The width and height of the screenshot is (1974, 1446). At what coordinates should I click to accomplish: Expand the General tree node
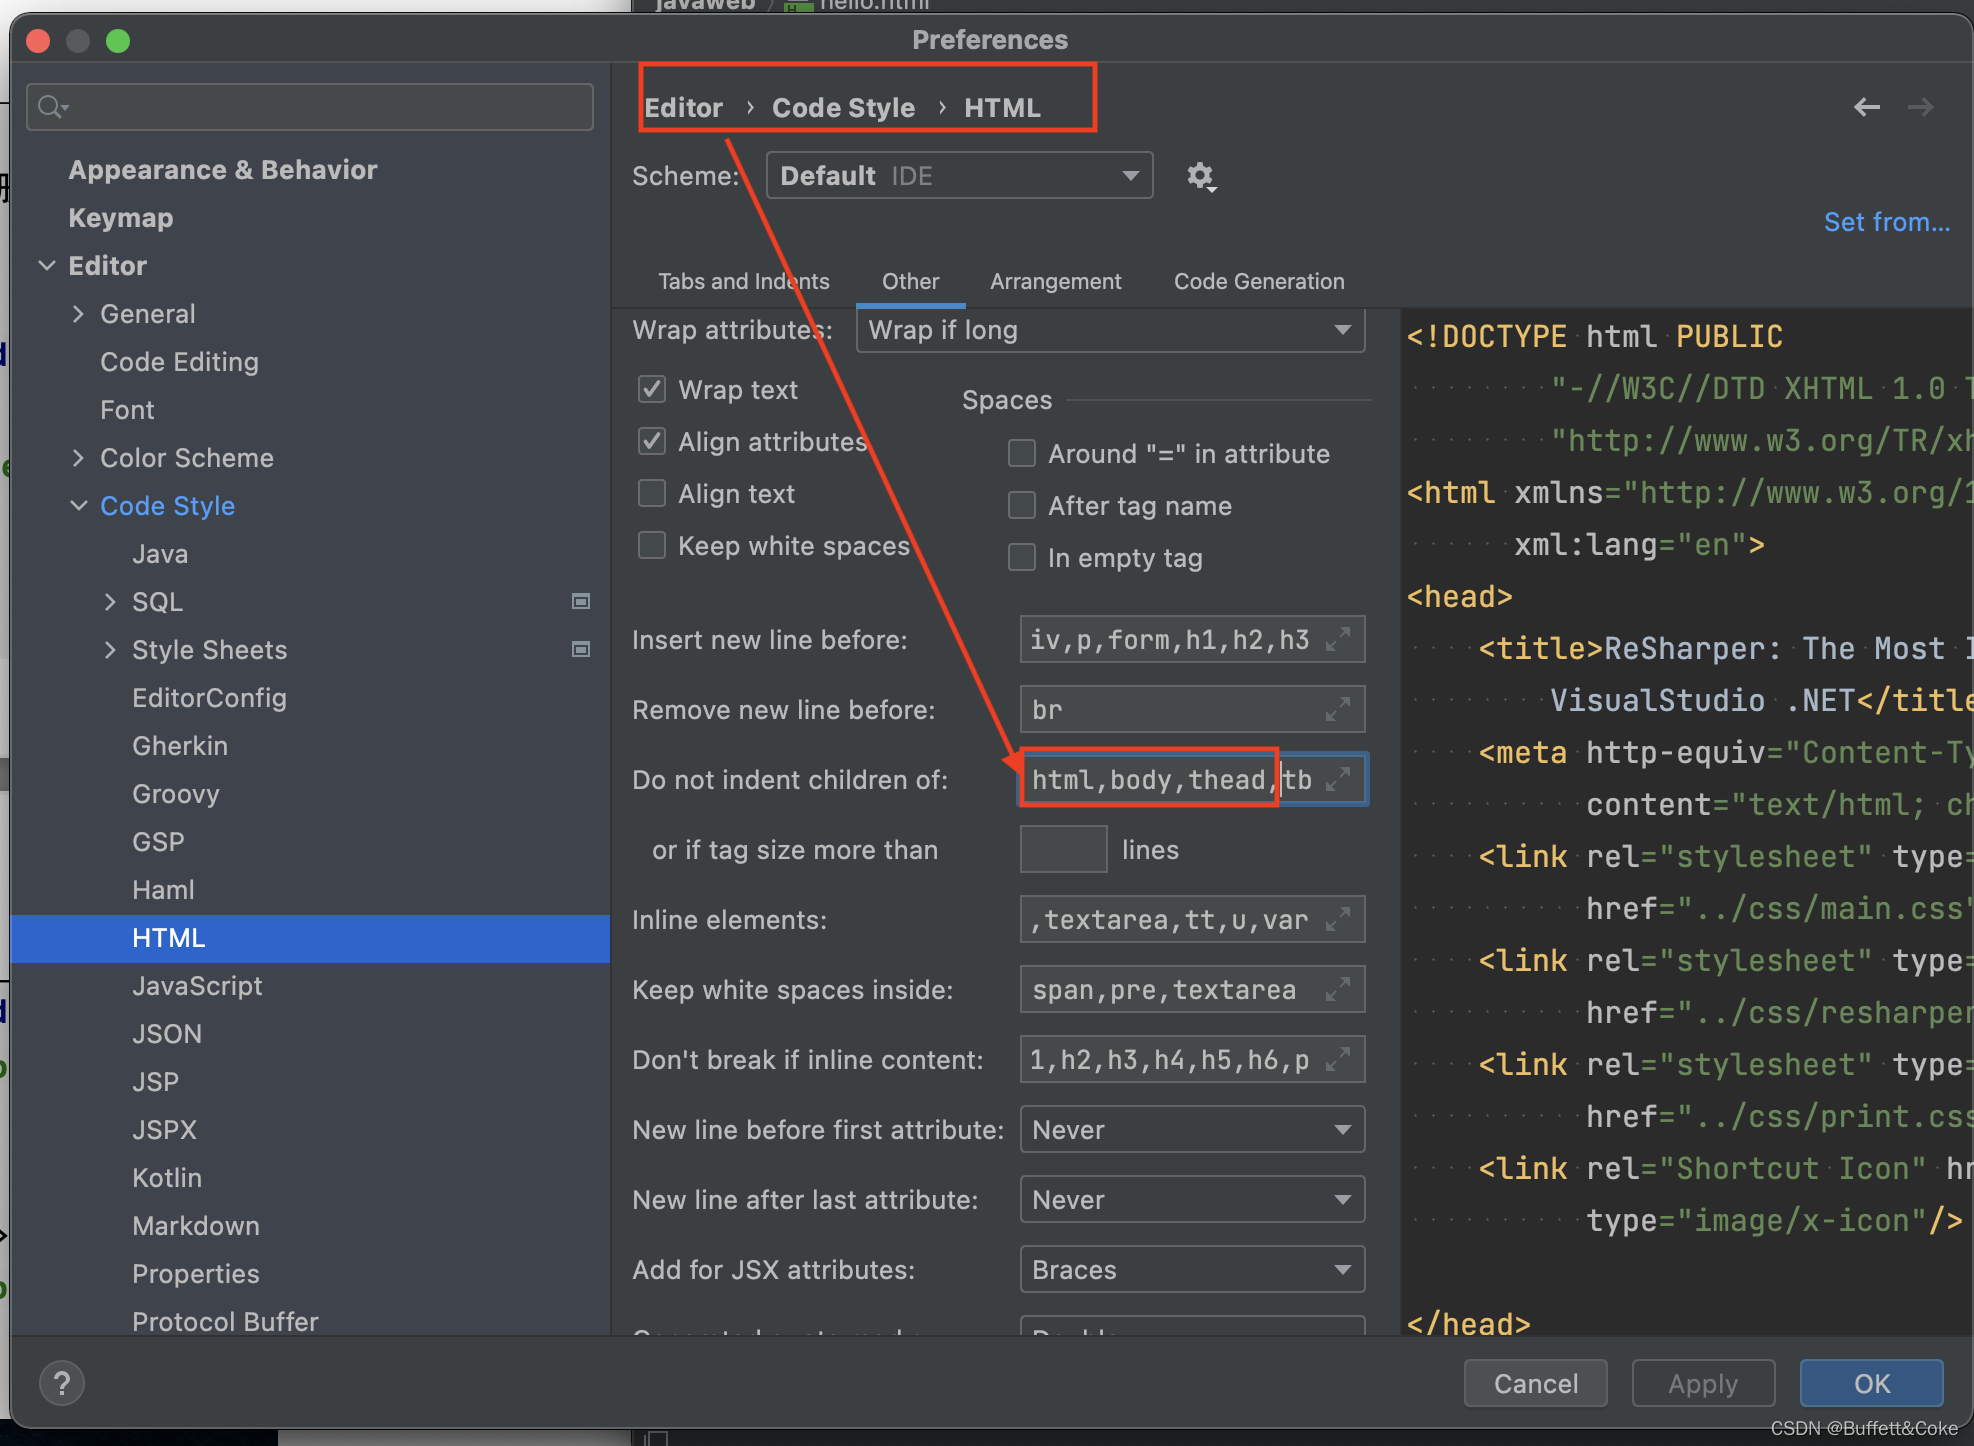(x=79, y=313)
